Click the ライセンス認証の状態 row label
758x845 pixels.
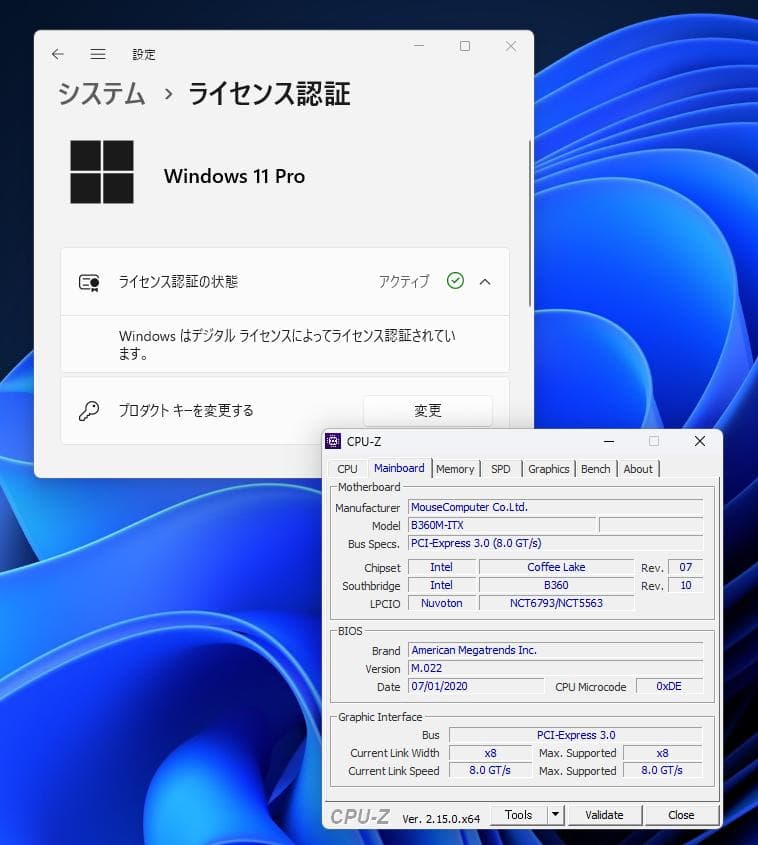pyautogui.click(x=178, y=281)
